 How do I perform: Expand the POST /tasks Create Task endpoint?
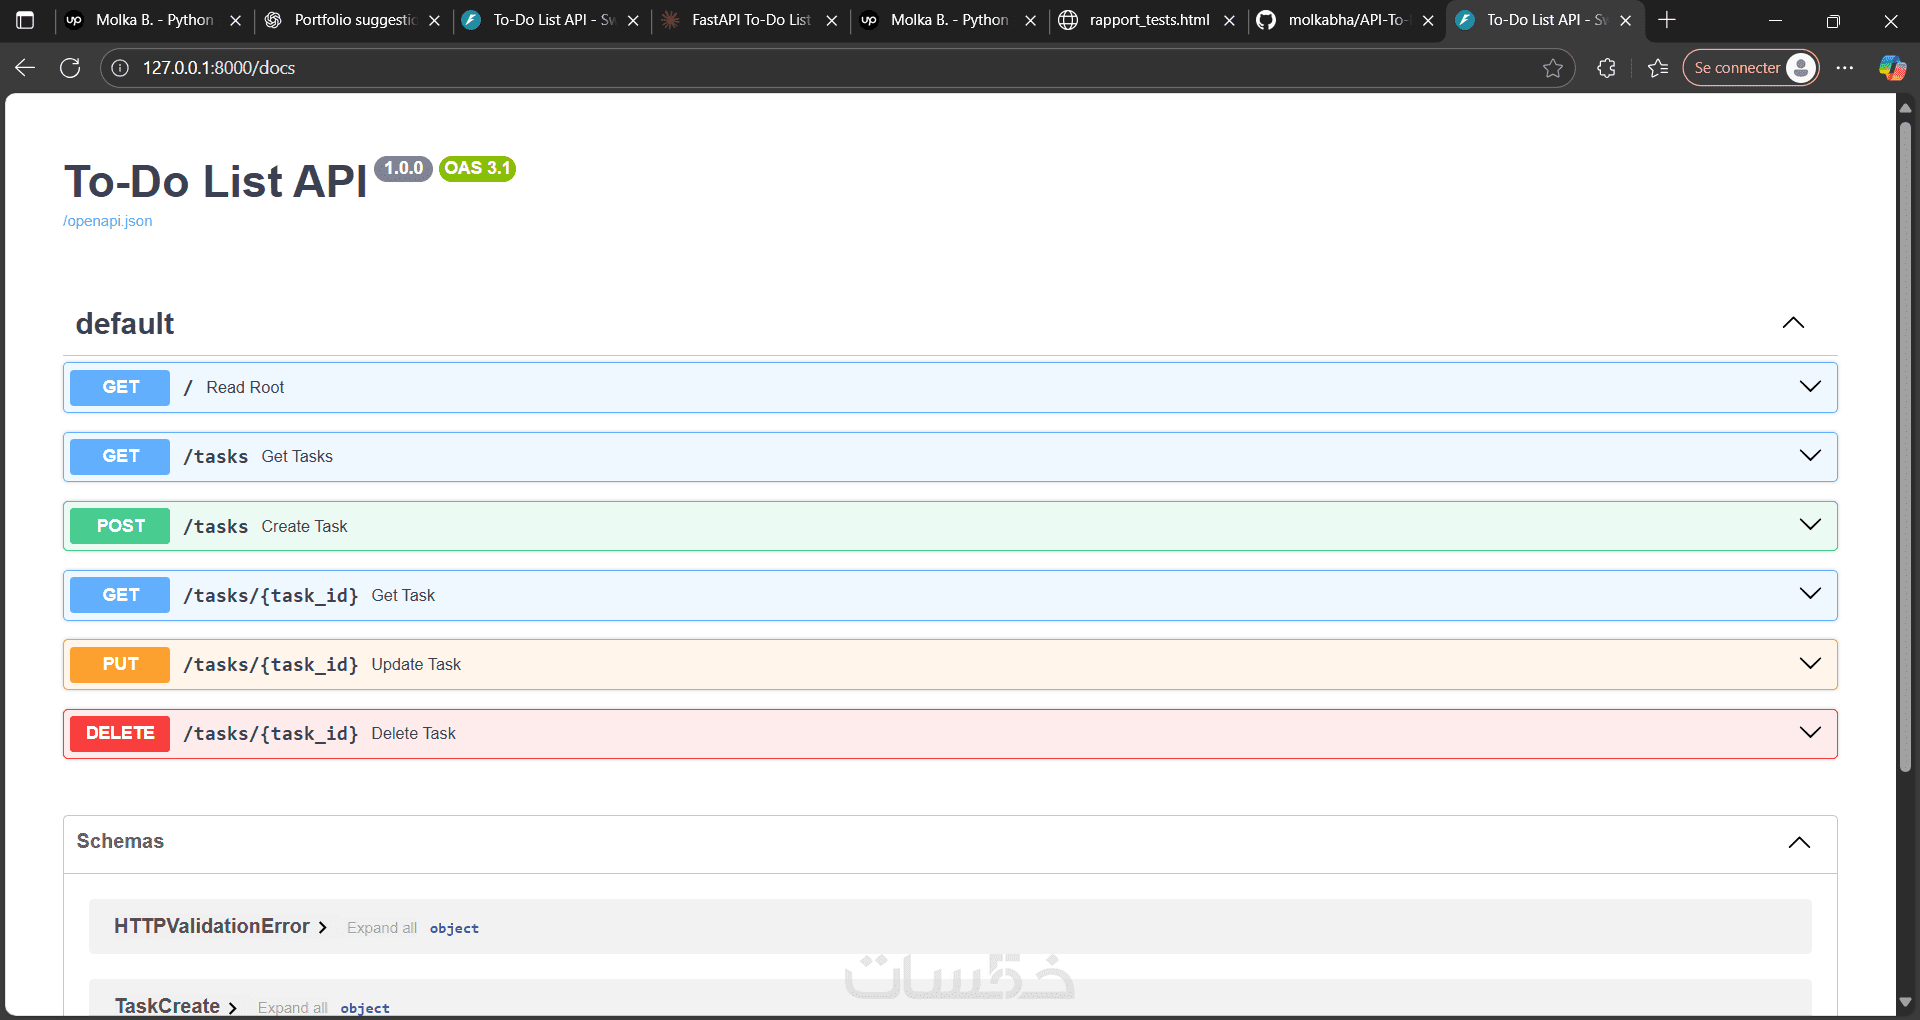tap(1810, 525)
